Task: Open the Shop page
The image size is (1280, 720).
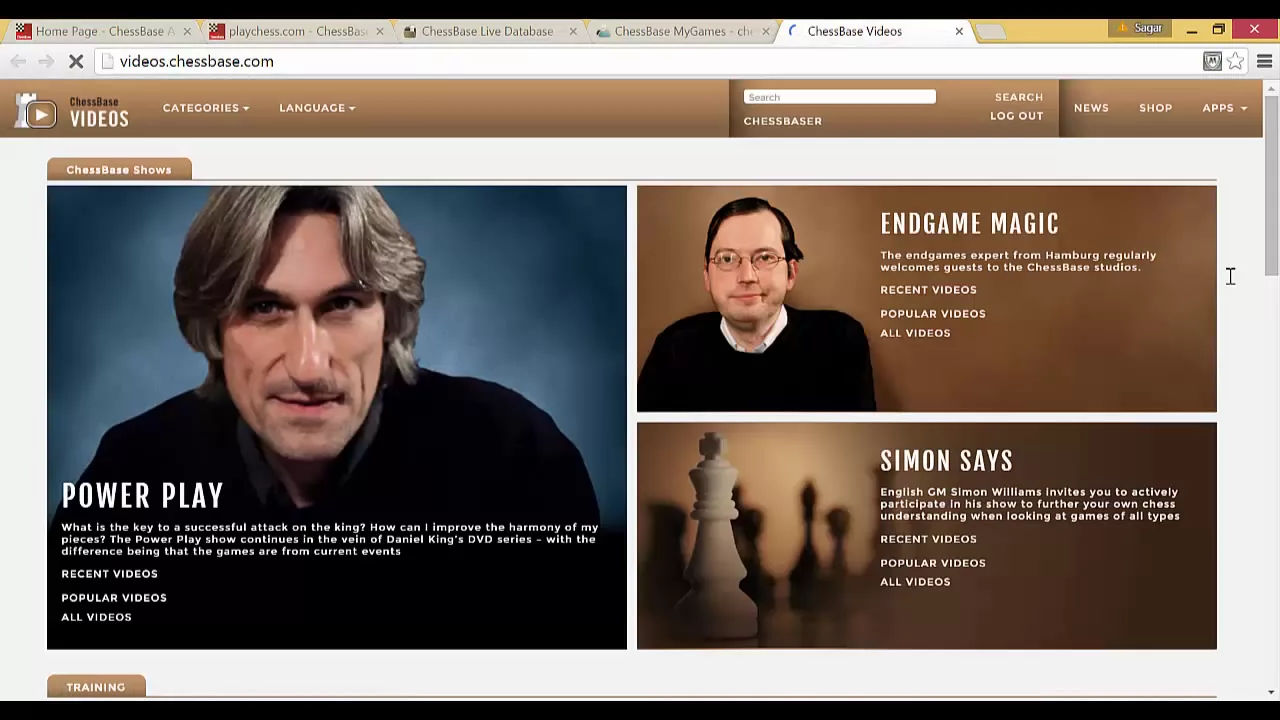Action: pyautogui.click(x=1155, y=108)
